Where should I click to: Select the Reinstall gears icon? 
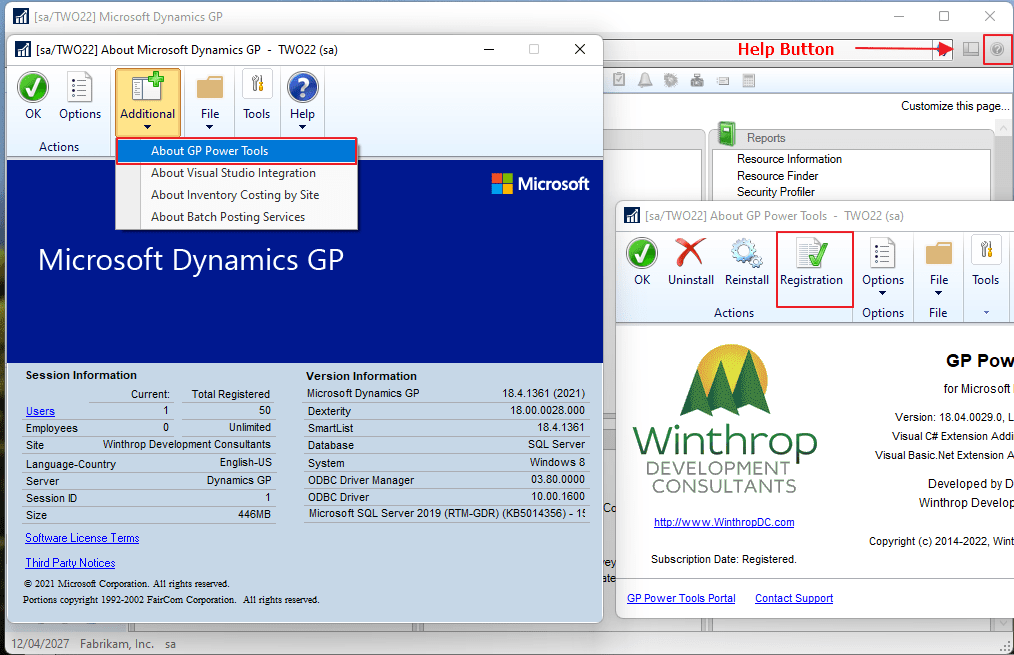[746, 262]
